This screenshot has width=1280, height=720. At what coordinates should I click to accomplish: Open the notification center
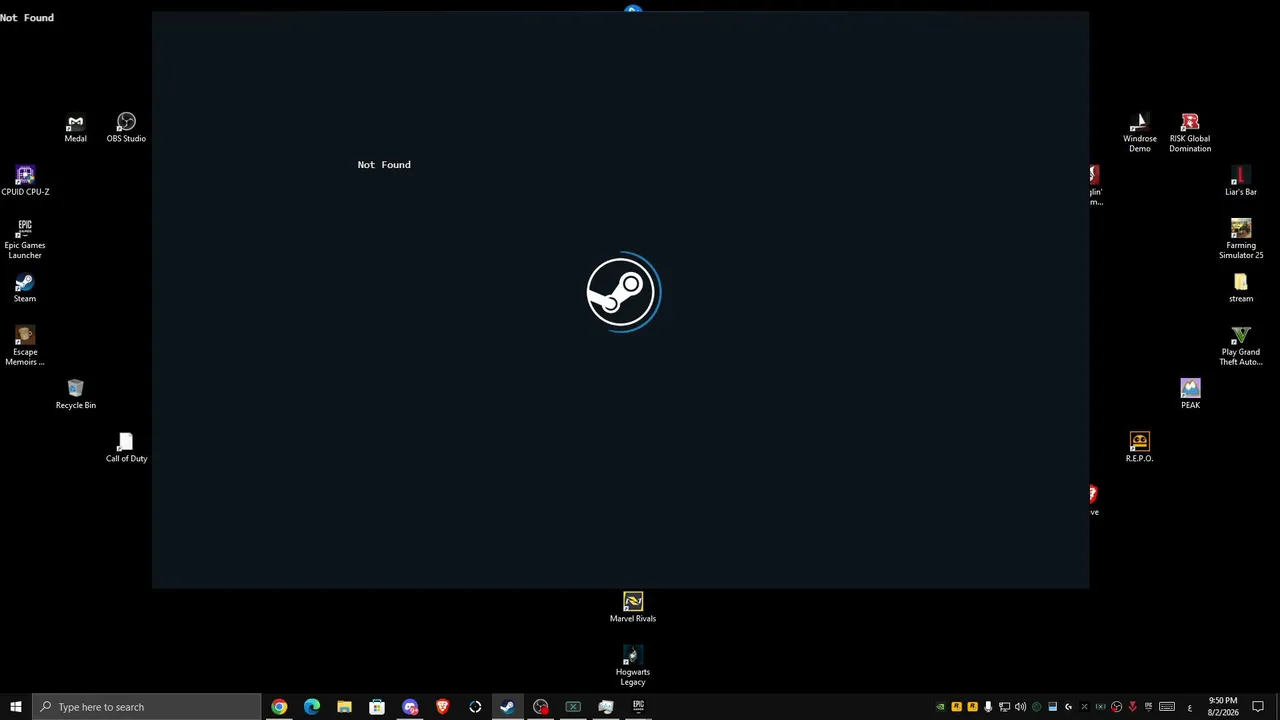click(1258, 707)
